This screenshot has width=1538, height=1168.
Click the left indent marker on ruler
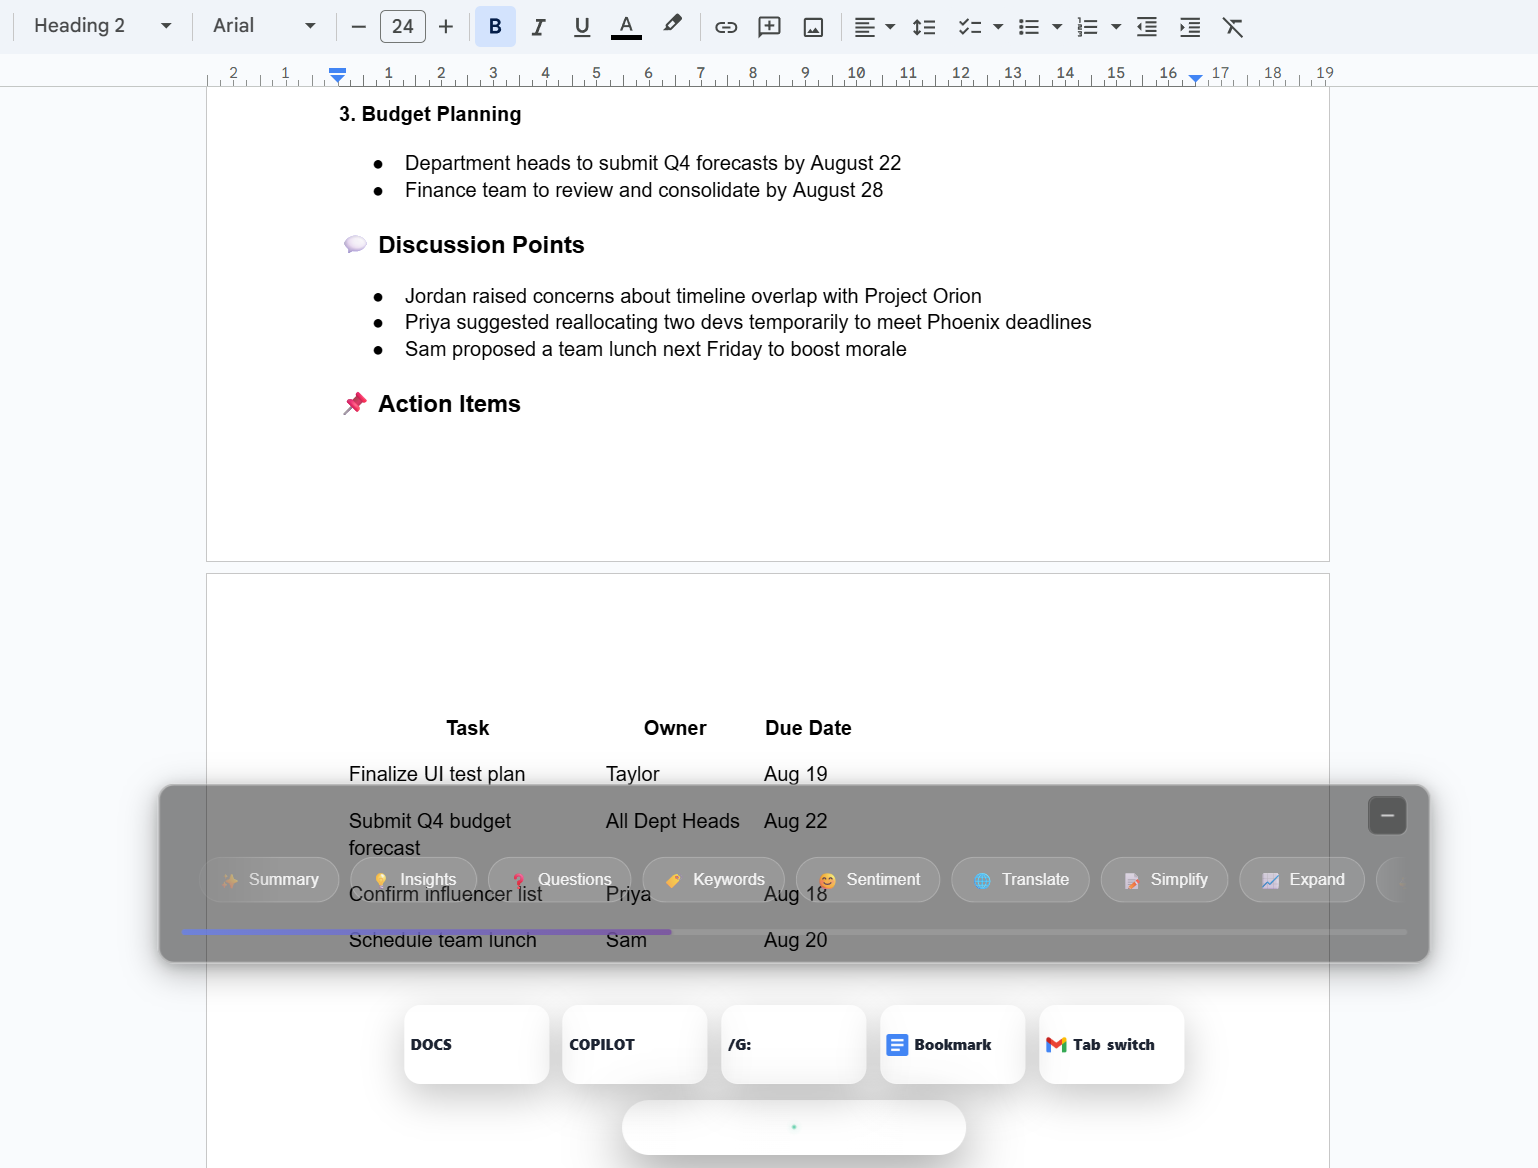pos(338,76)
